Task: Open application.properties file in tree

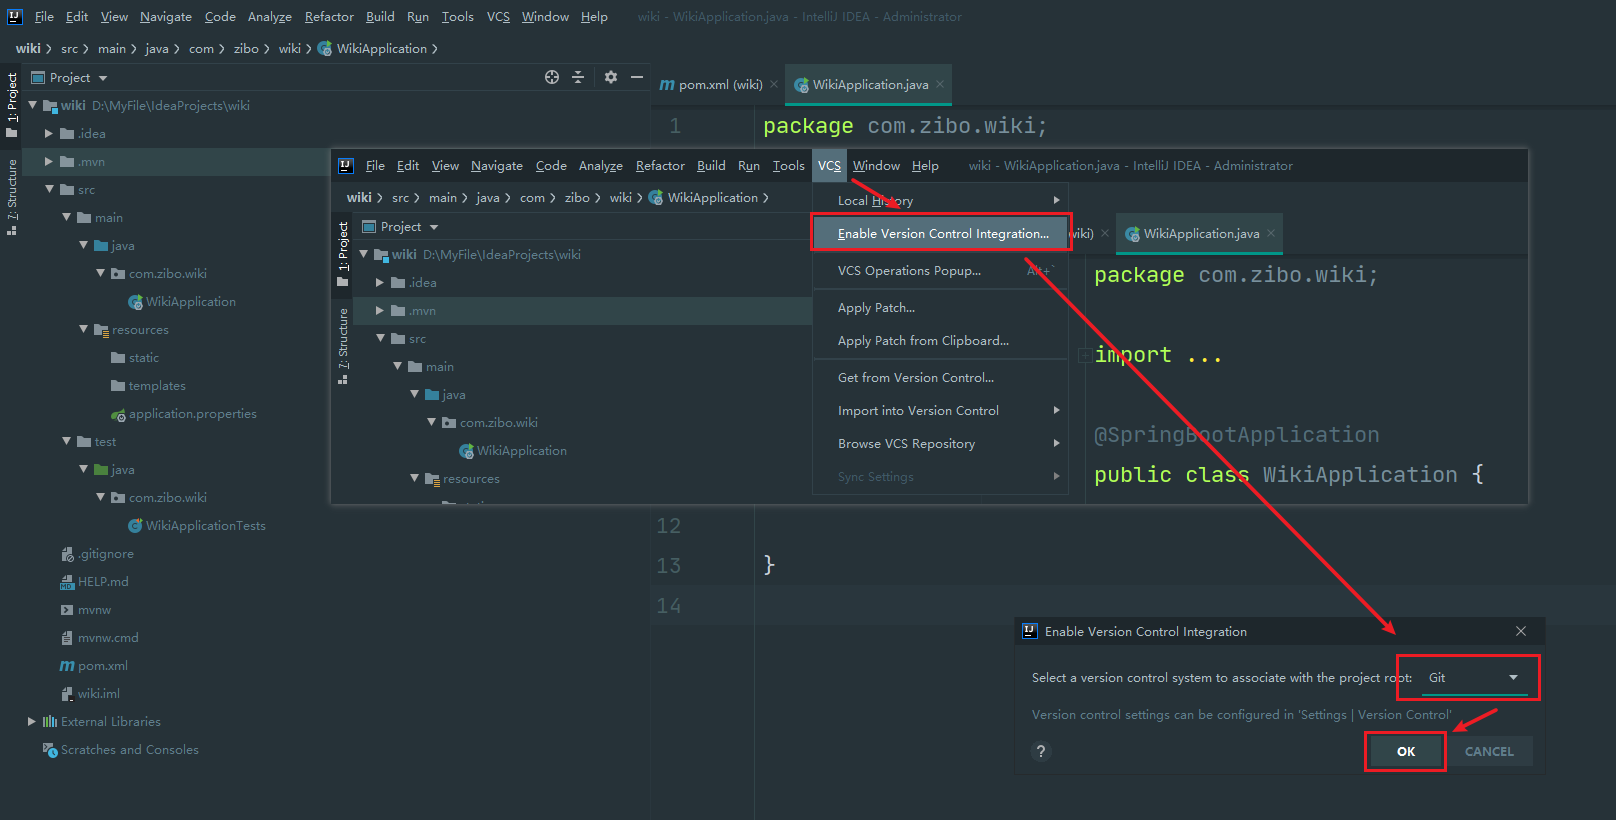Action: 184,413
